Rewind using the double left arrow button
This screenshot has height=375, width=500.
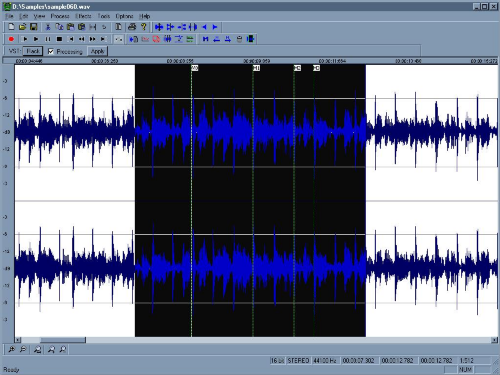click(x=81, y=39)
